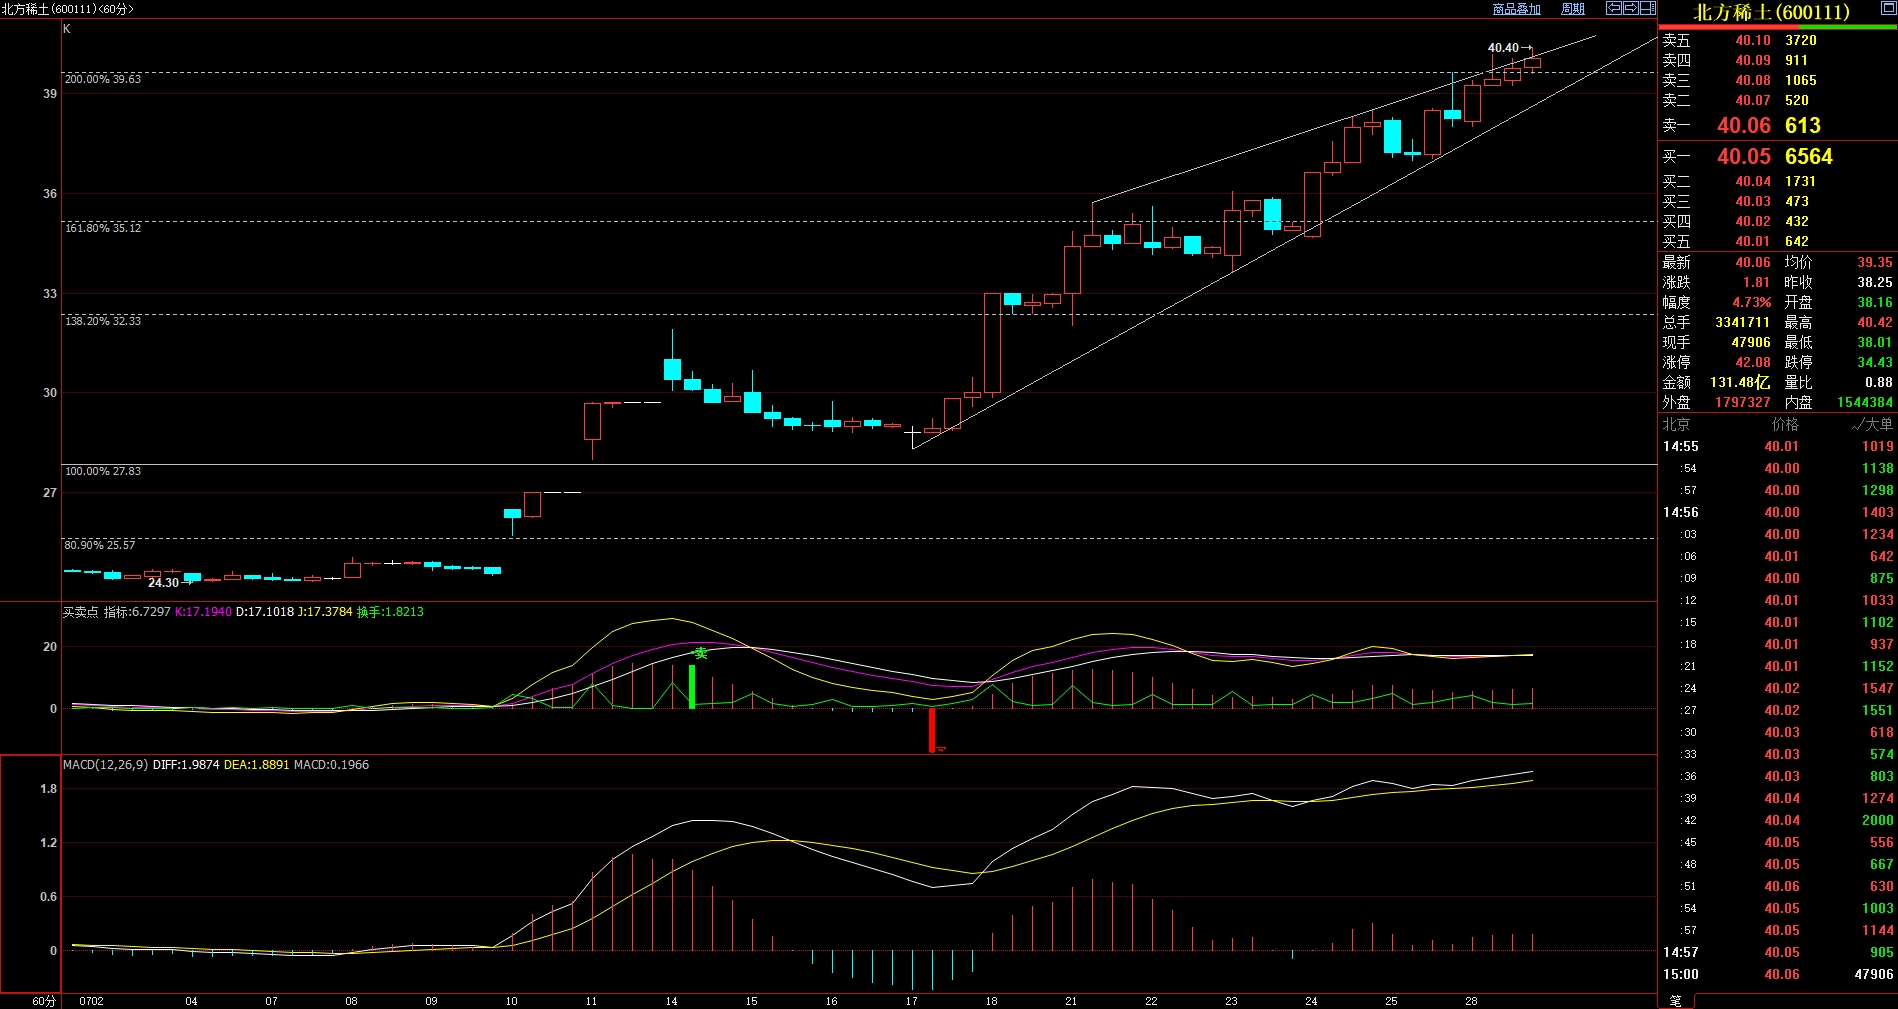1898x1009 pixels.
Task: Click the forward arrow icon in chart header
Action: (x=1630, y=8)
